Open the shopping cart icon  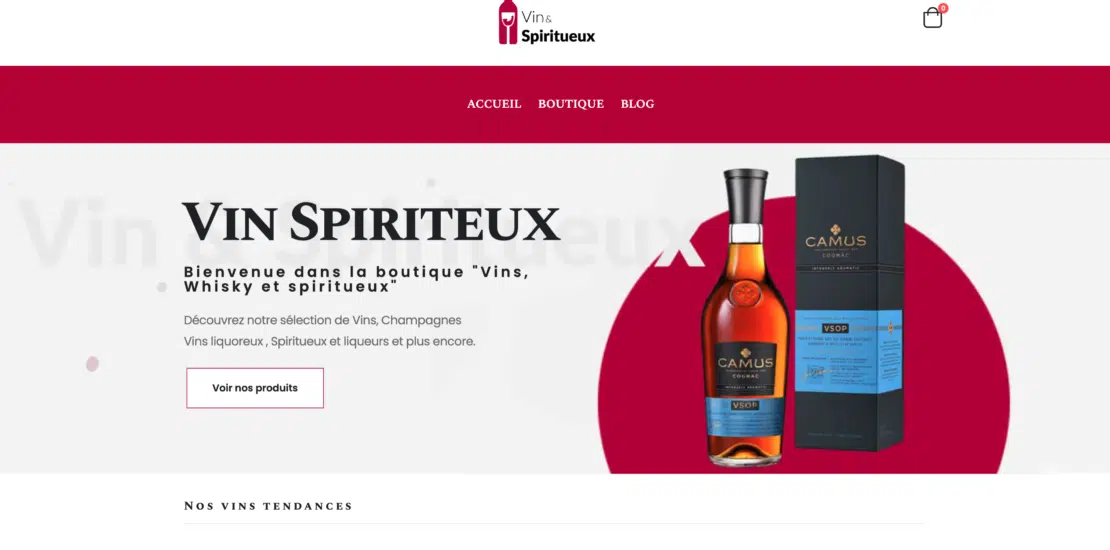tap(932, 18)
